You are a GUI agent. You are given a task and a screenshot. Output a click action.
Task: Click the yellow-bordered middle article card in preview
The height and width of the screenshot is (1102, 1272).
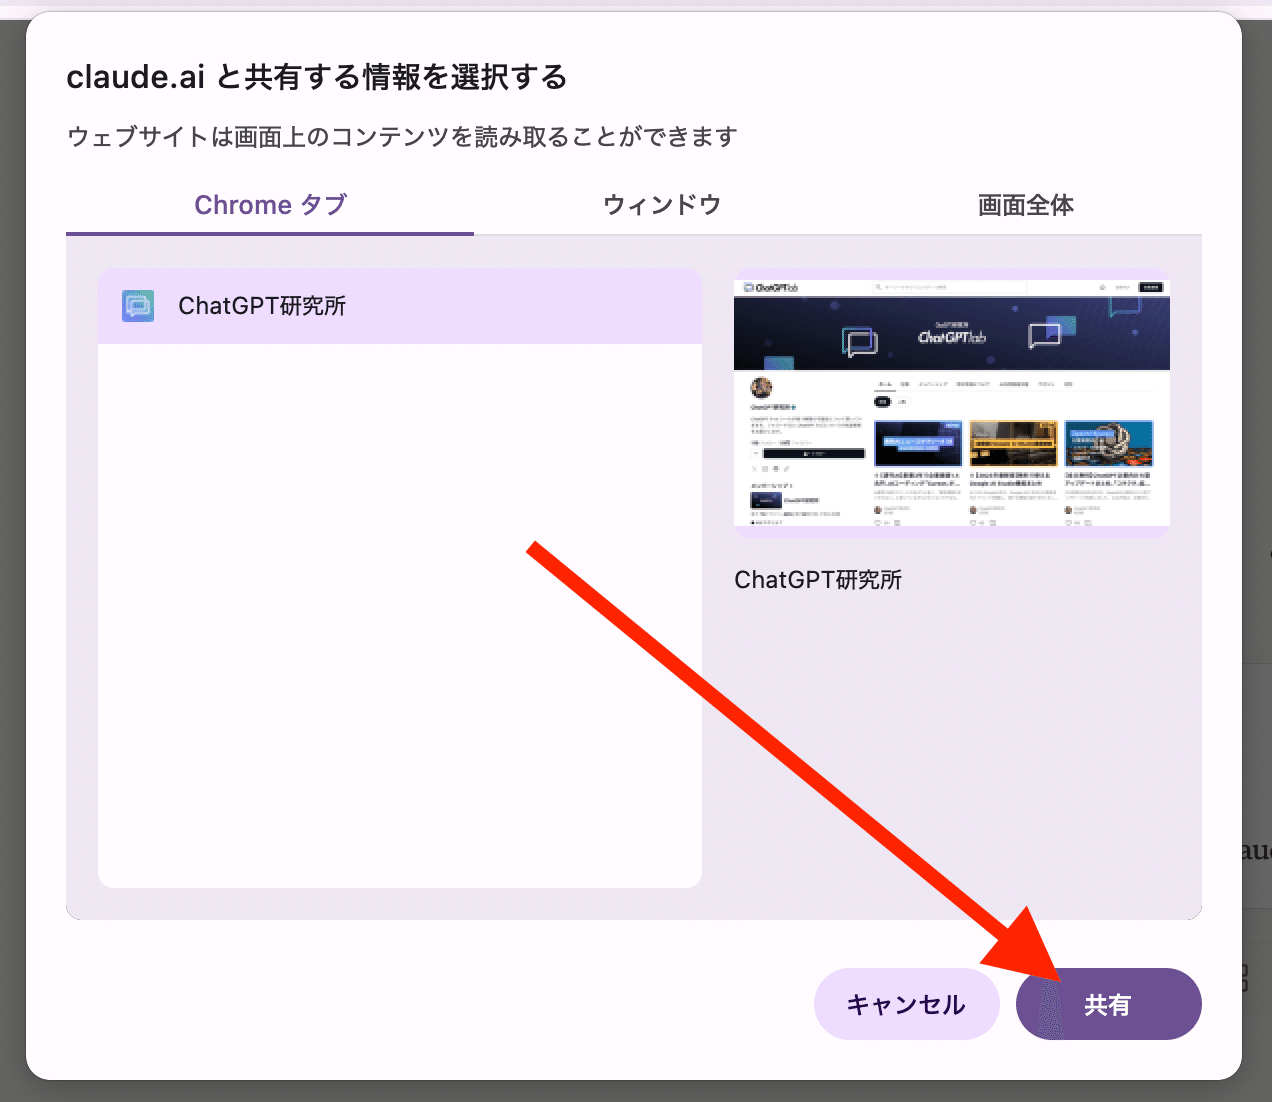point(1013,443)
